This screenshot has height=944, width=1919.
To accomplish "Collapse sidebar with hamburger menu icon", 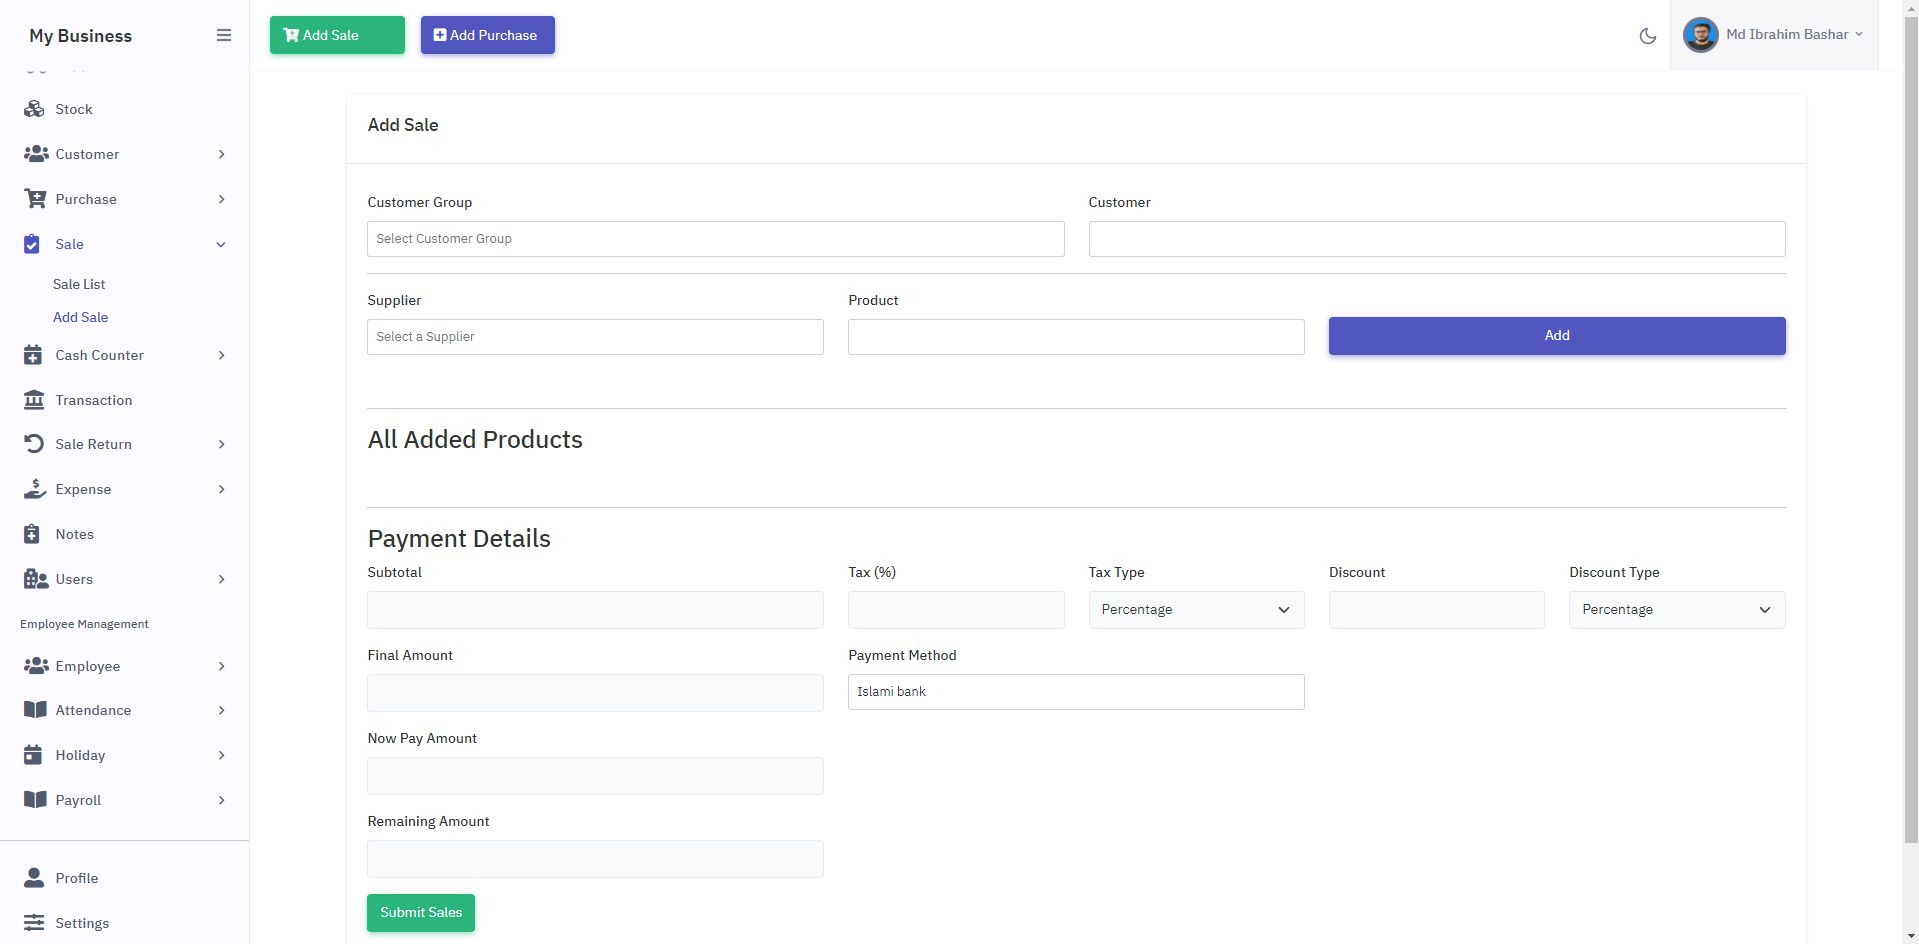I will click(224, 35).
